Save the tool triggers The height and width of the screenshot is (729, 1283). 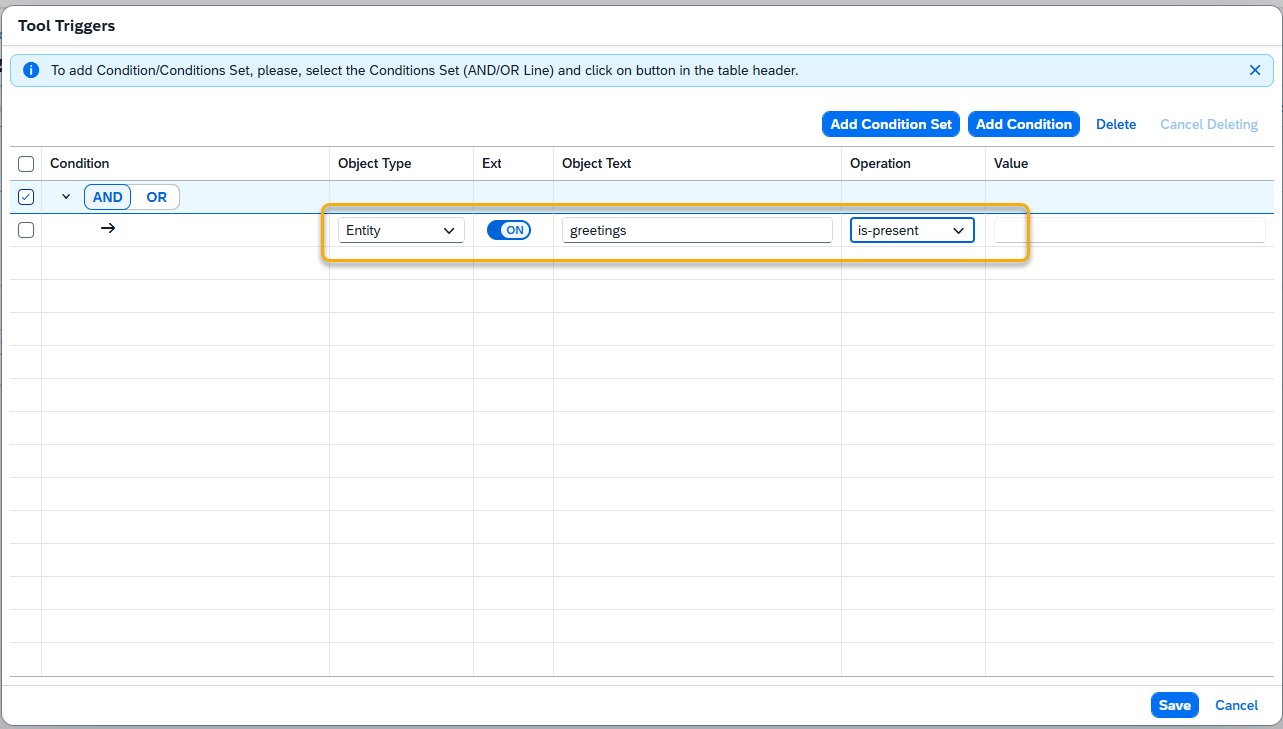pyautogui.click(x=1174, y=705)
